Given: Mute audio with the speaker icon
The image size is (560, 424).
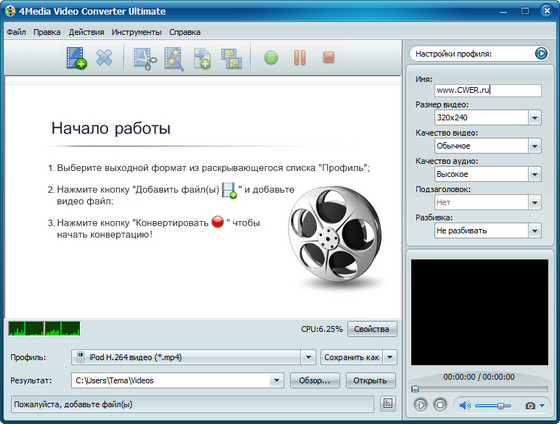Looking at the screenshot, I should pos(464,405).
